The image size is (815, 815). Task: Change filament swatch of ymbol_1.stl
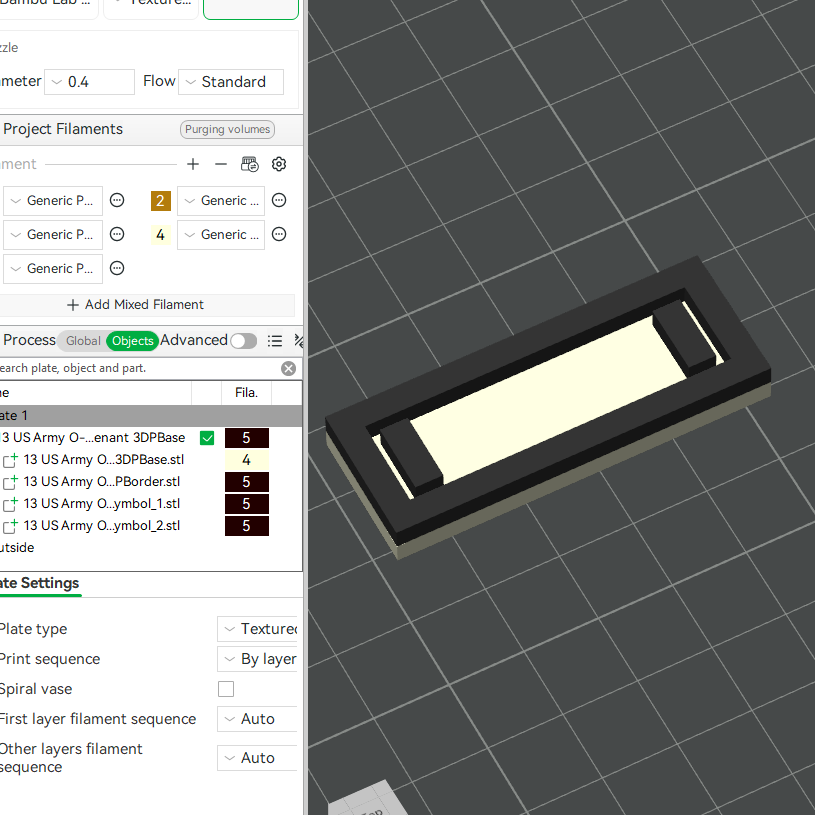click(x=246, y=504)
